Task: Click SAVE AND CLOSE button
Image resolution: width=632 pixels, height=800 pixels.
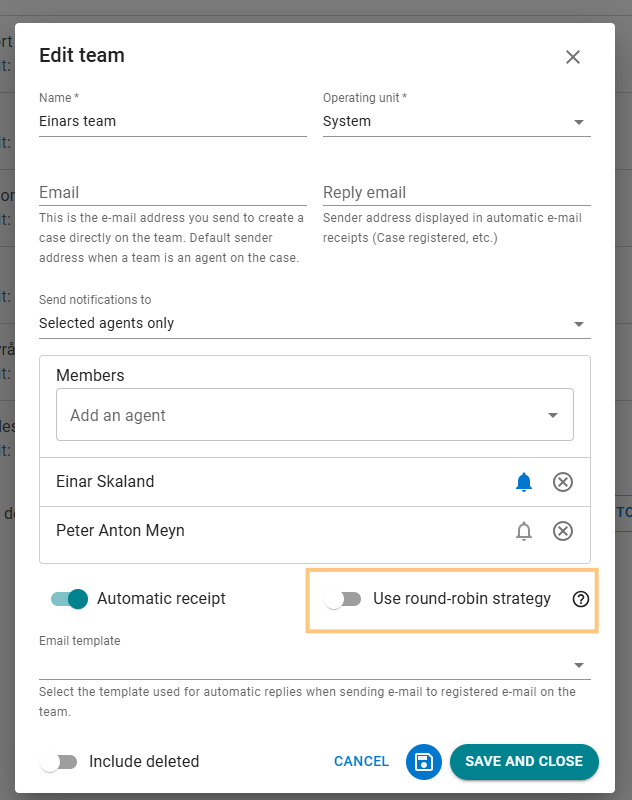Action: 524,761
